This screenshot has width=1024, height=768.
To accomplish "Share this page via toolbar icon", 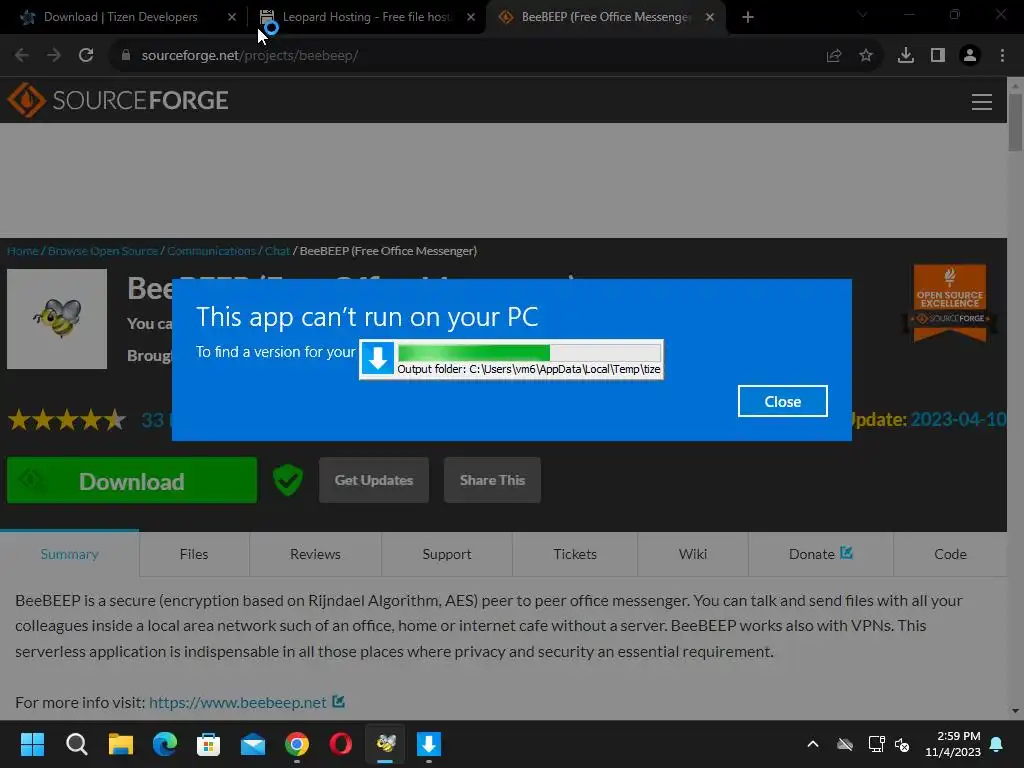I will click(x=834, y=56).
